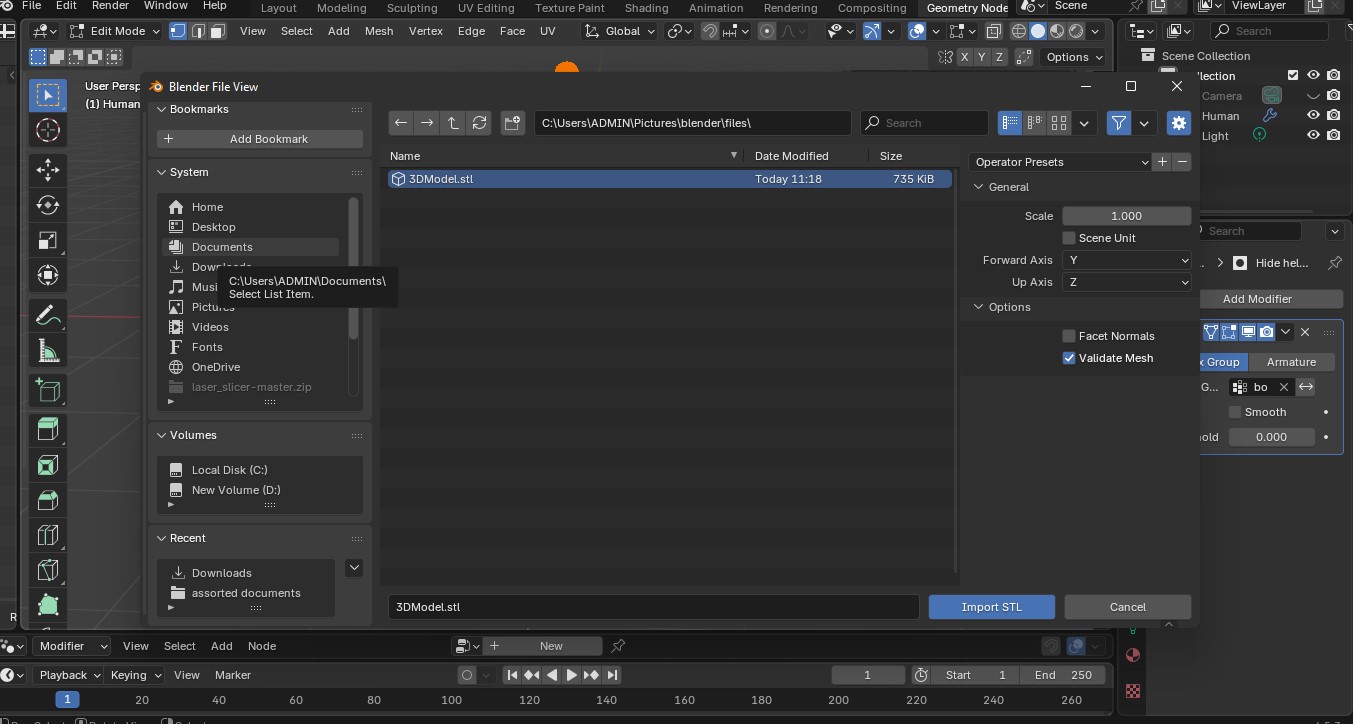Select the Move tool in left toolbar
Viewport: 1353px width, 724px height.
point(47,170)
